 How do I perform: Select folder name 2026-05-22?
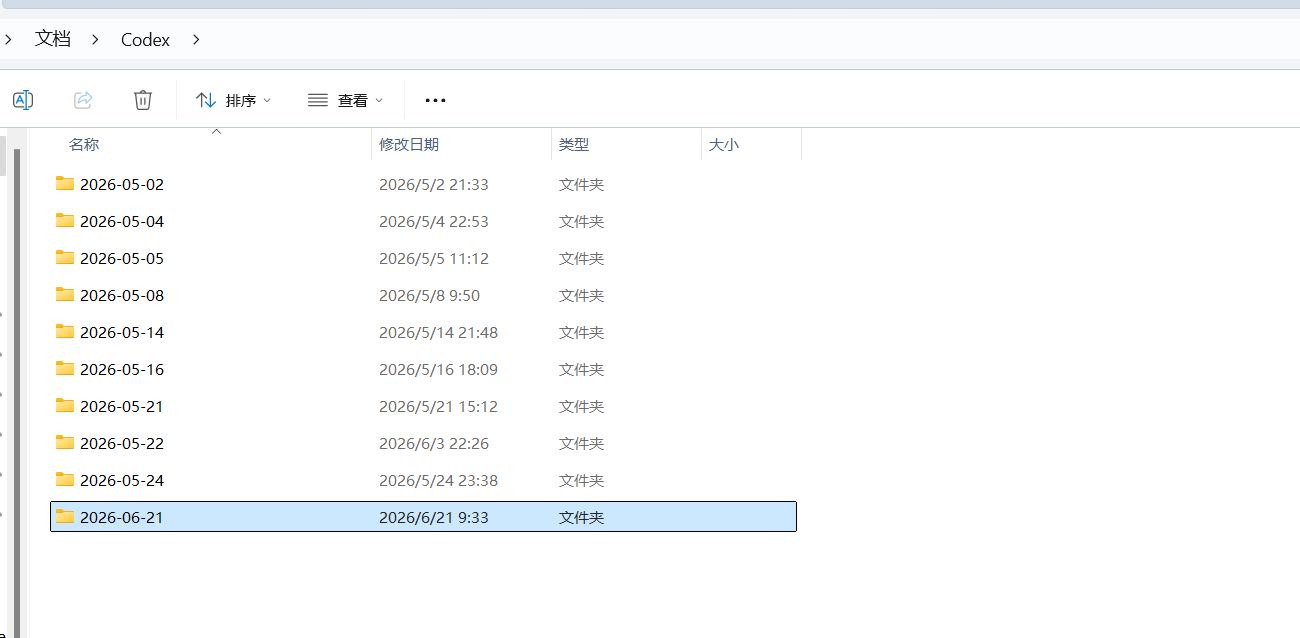point(122,444)
